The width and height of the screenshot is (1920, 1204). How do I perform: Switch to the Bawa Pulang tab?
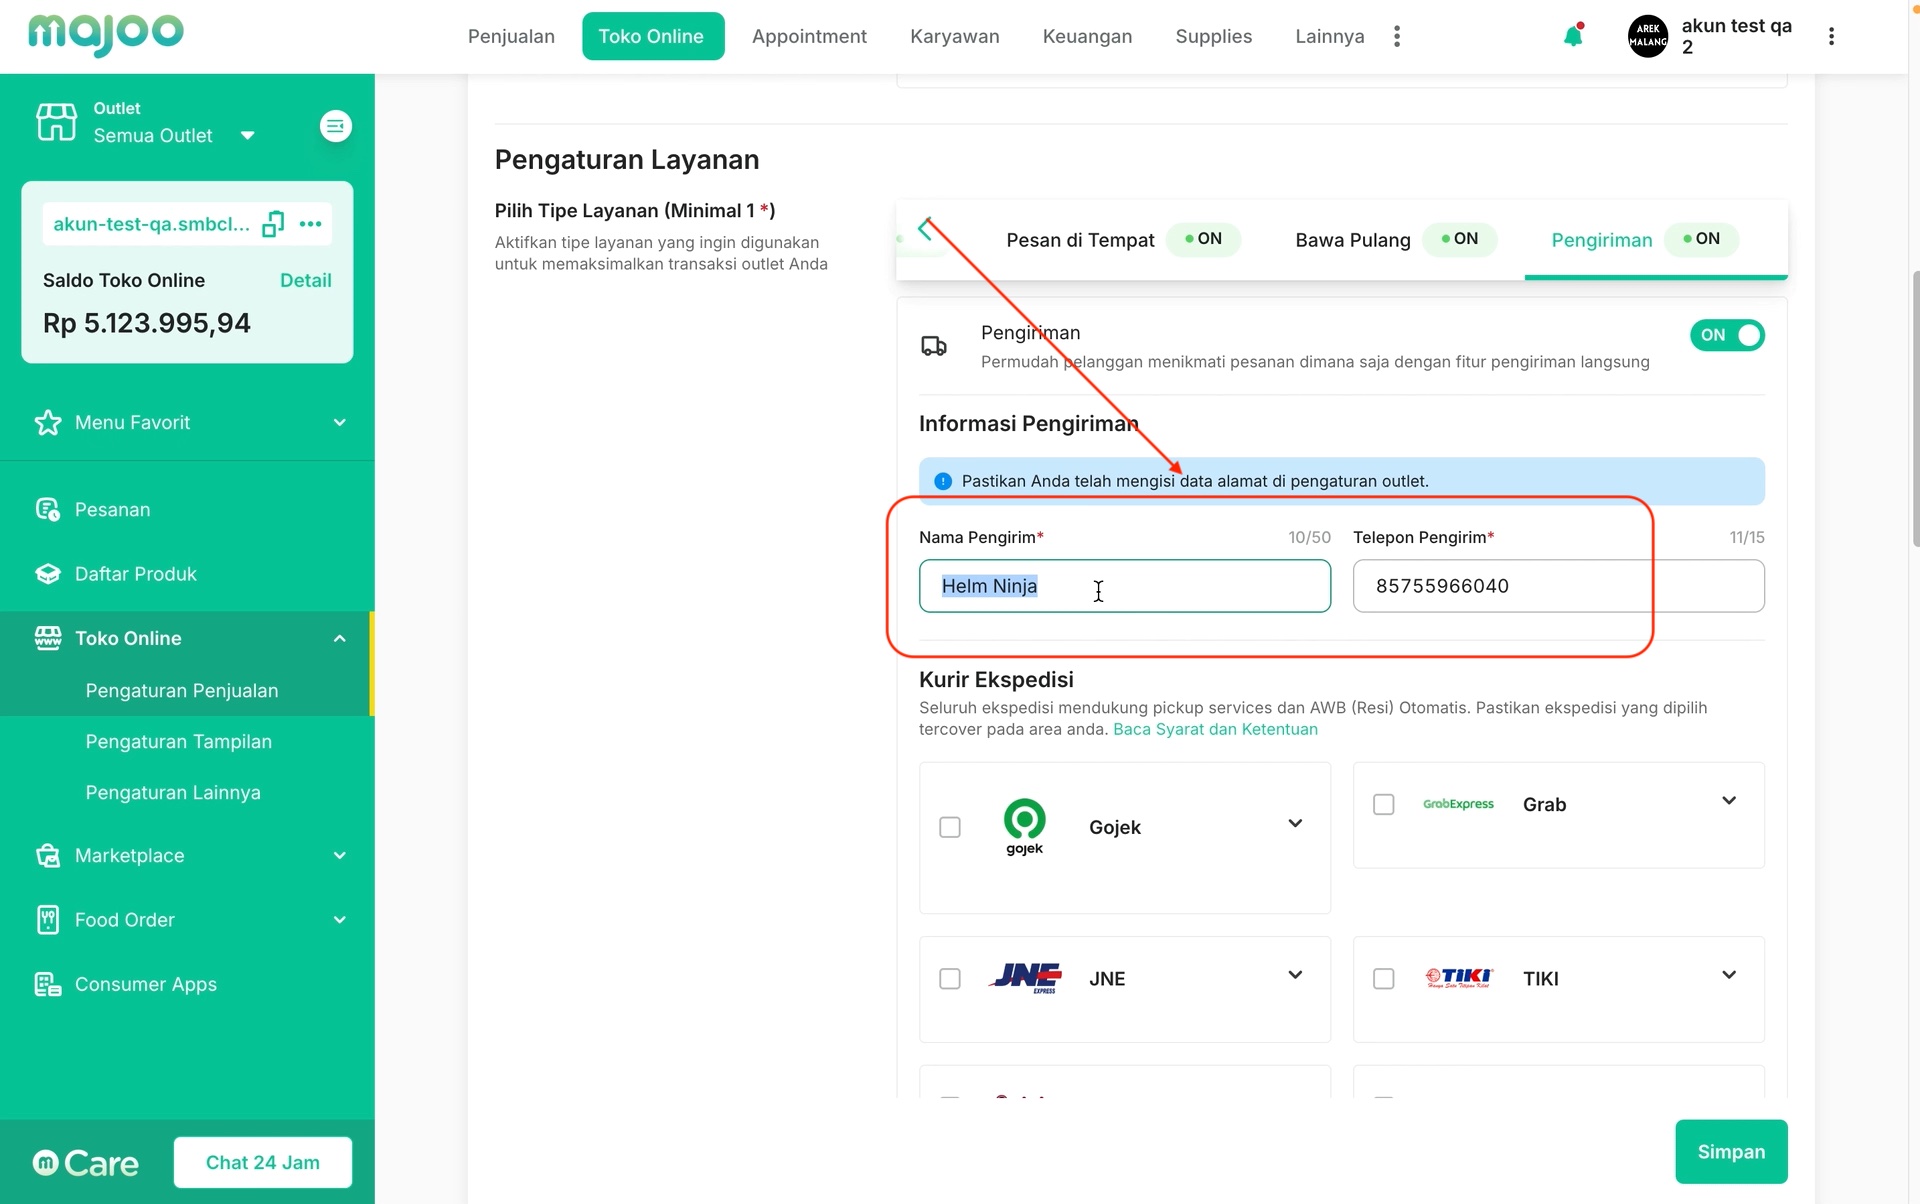pyautogui.click(x=1395, y=240)
